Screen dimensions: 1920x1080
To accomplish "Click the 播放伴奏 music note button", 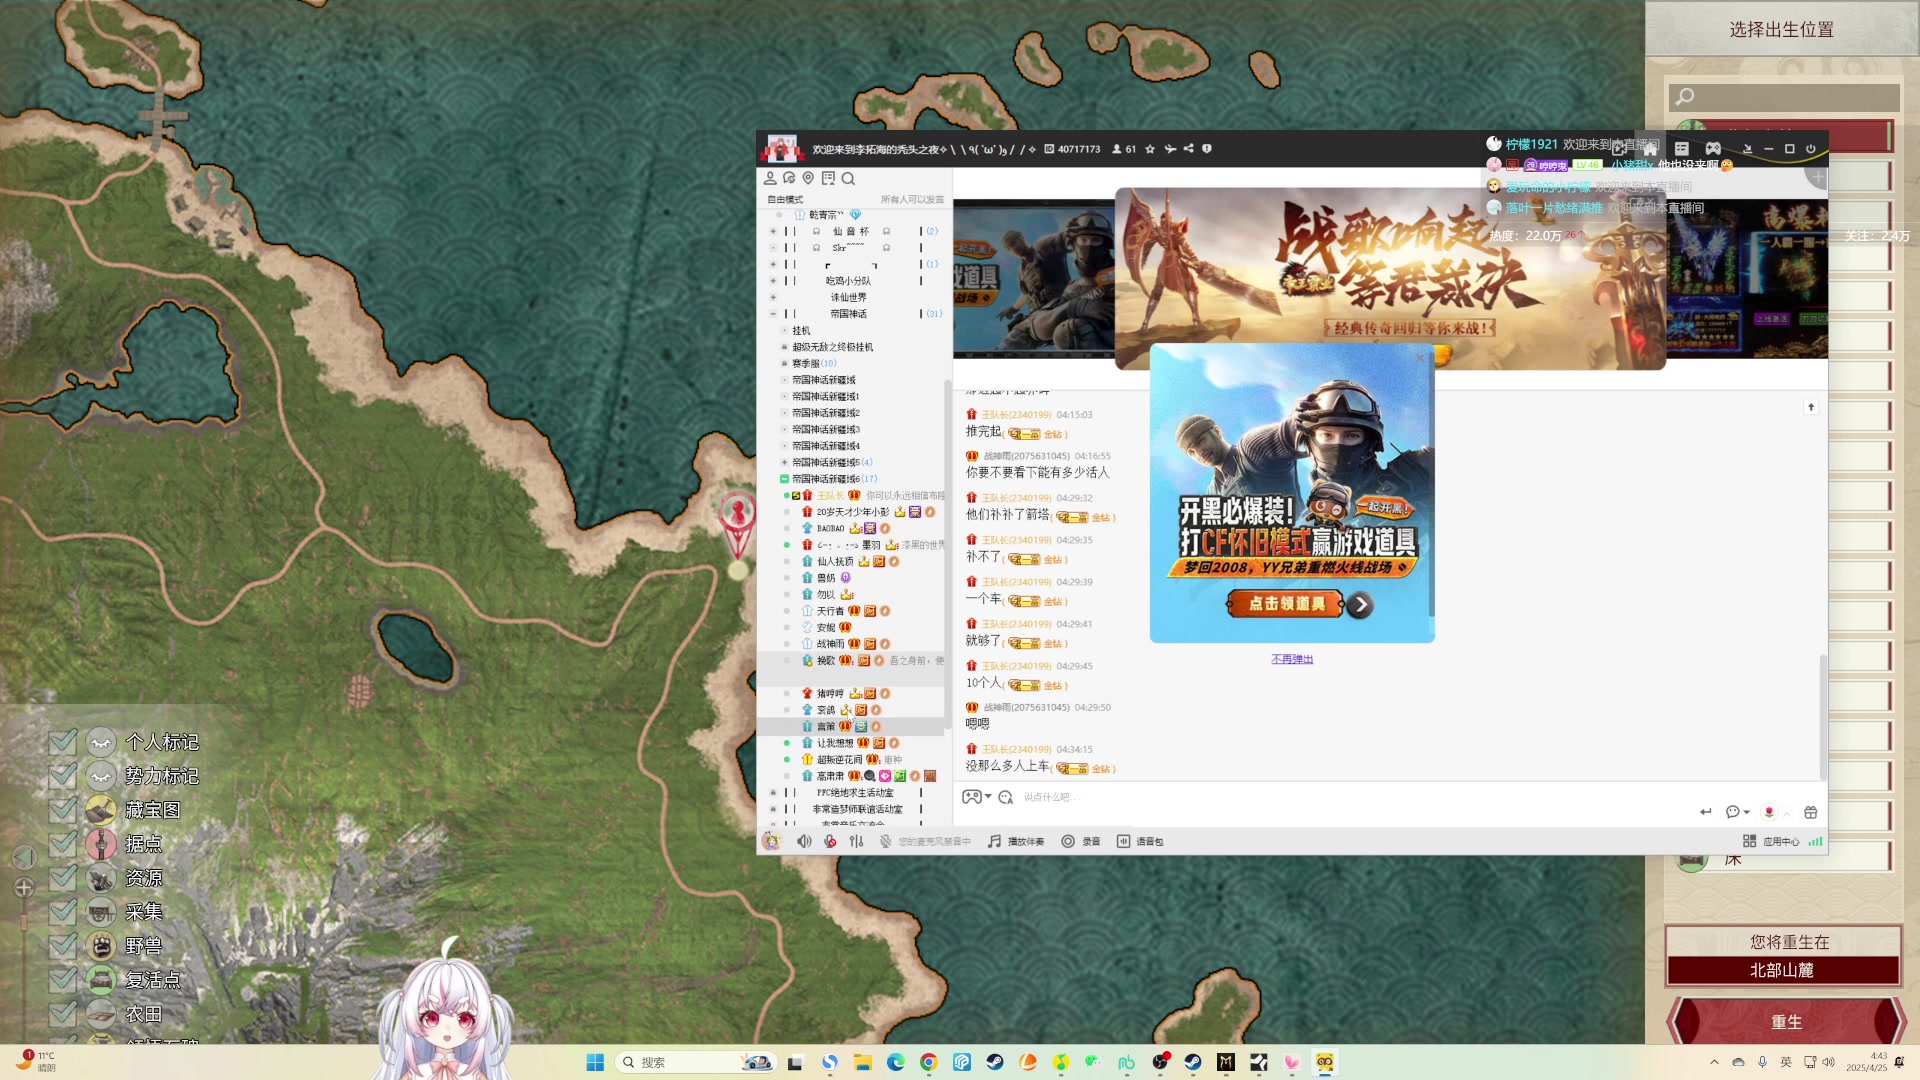I will click(1016, 841).
